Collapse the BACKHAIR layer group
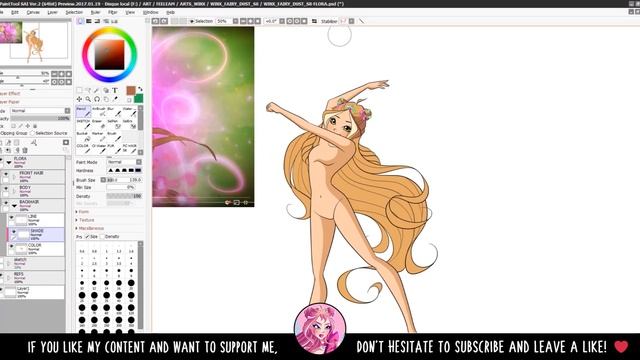Screen dimensions: 640x360 pyautogui.click(x=14, y=206)
